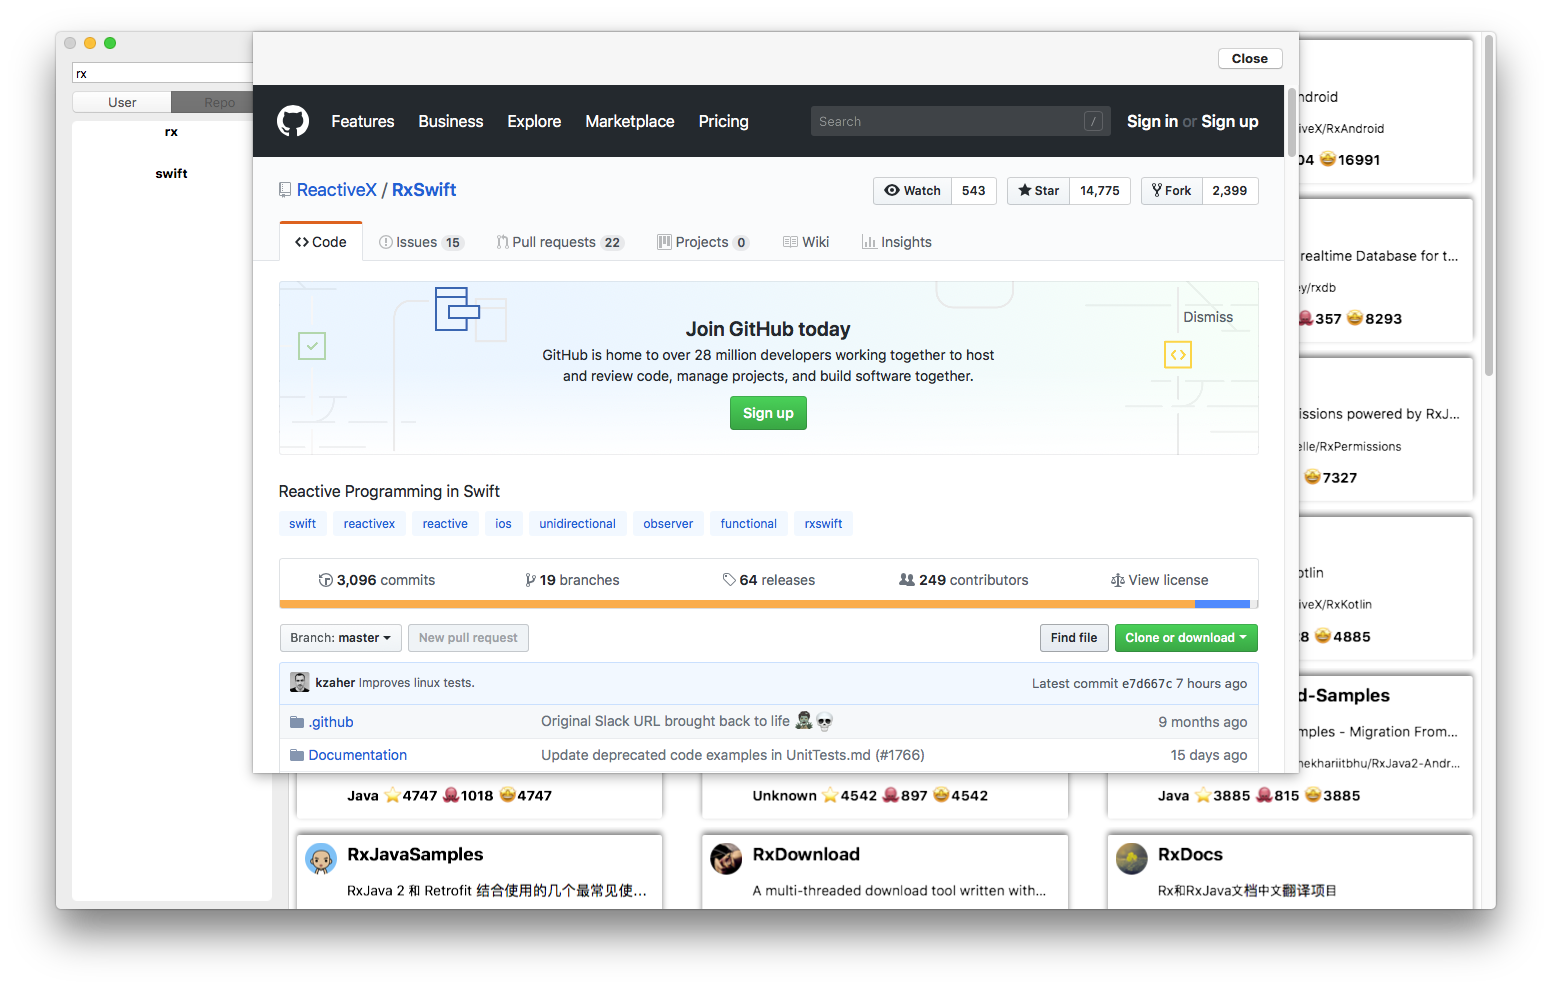Select the ios topic tag
The width and height of the screenshot is (1552, 989).
pos(503,524)
